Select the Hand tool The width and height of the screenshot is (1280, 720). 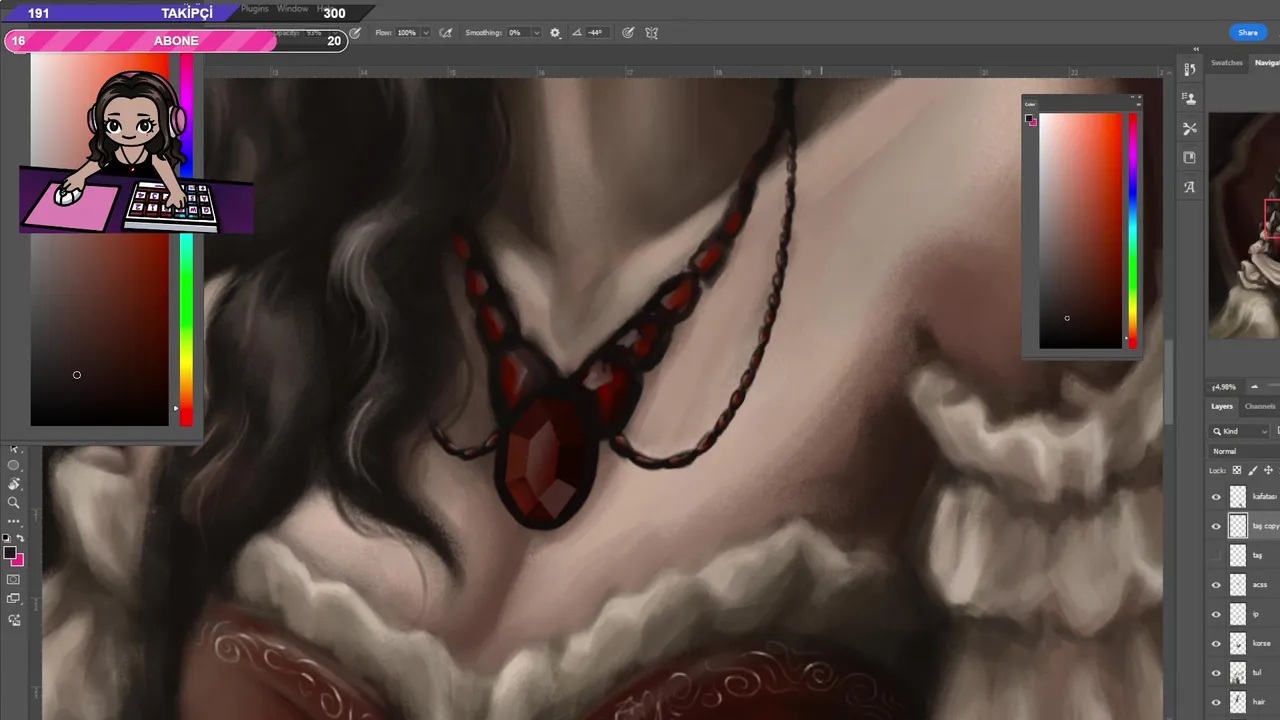click(x=13, y=484)
